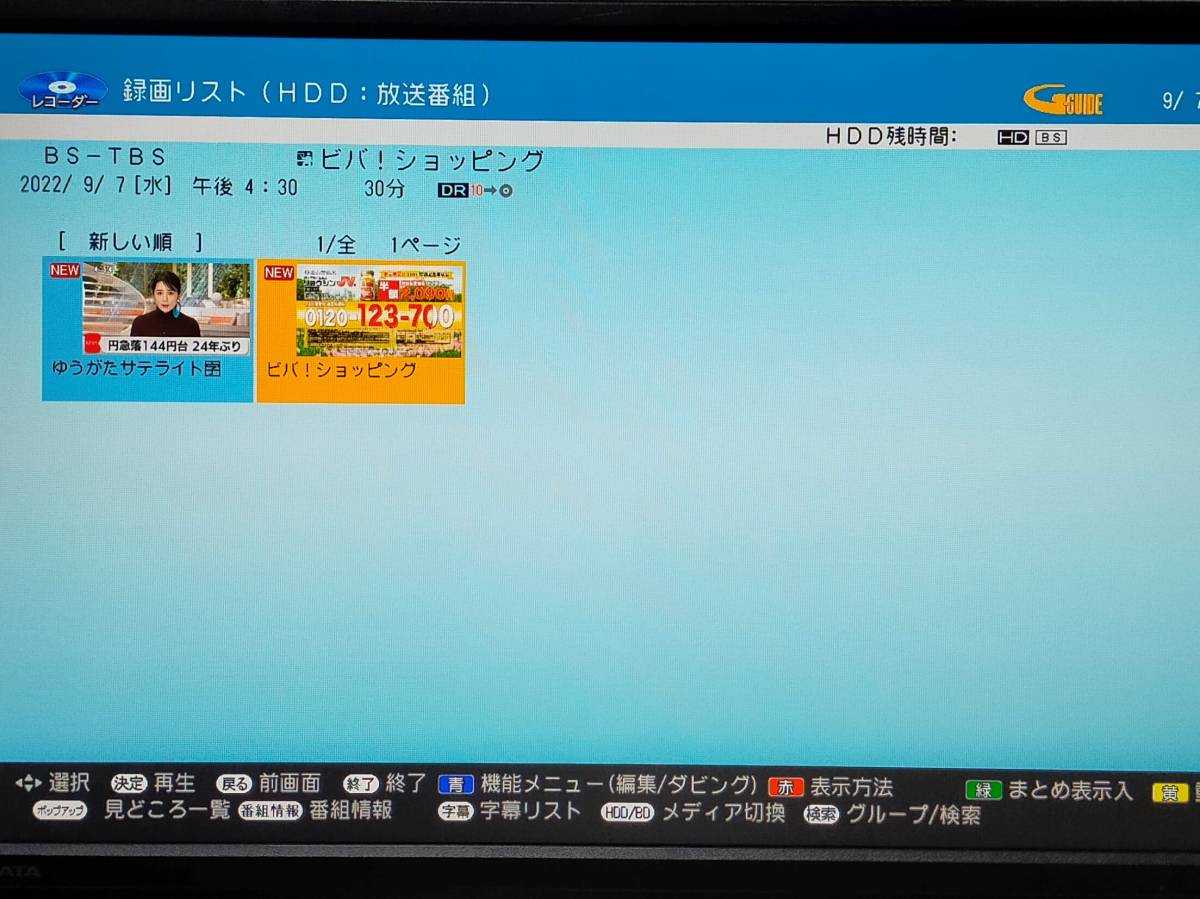The width and height of the screenshot is (1200, 899).
Task: Click the 決定 key icon
Action: tap(128, 785)
